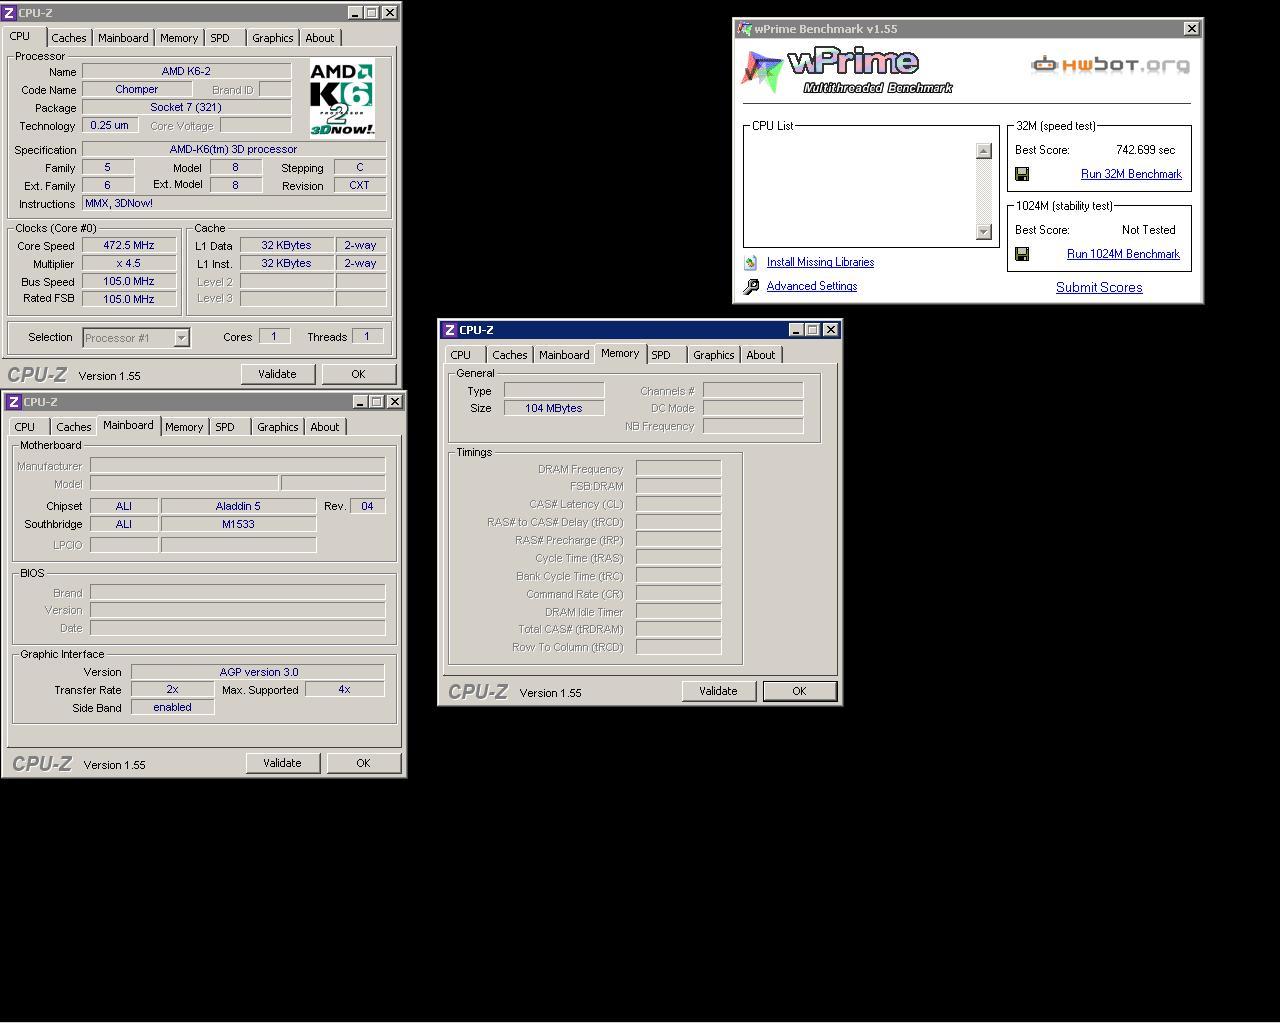Click the save icon under 32M speed test

[1022, 174]
